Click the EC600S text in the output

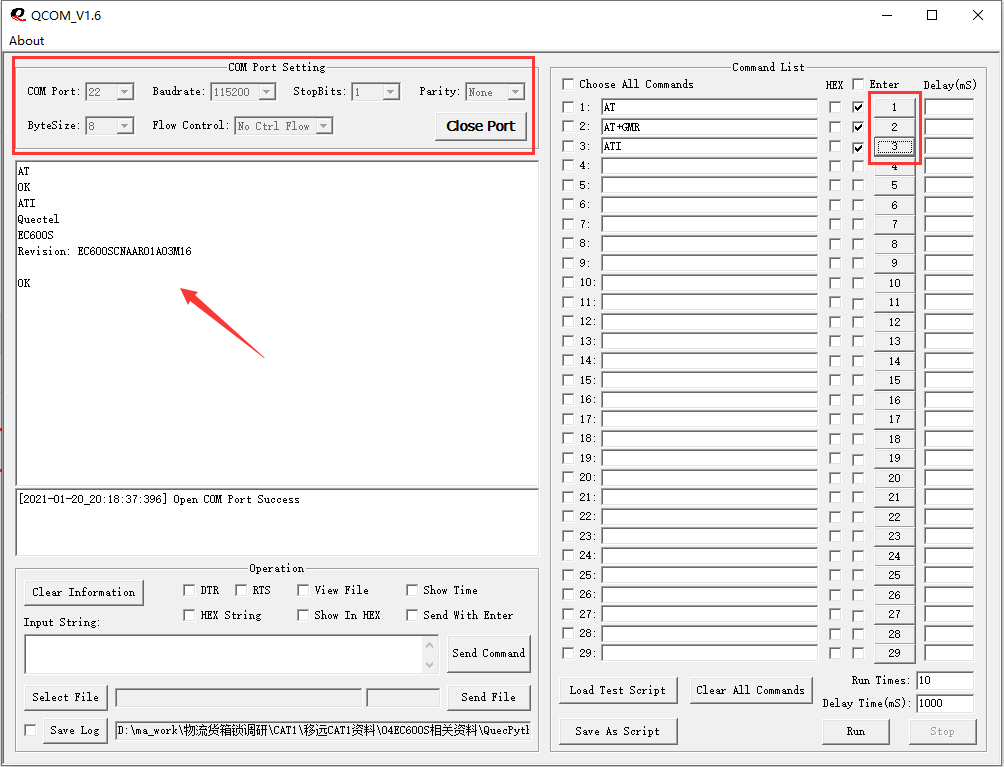point(36,236)
